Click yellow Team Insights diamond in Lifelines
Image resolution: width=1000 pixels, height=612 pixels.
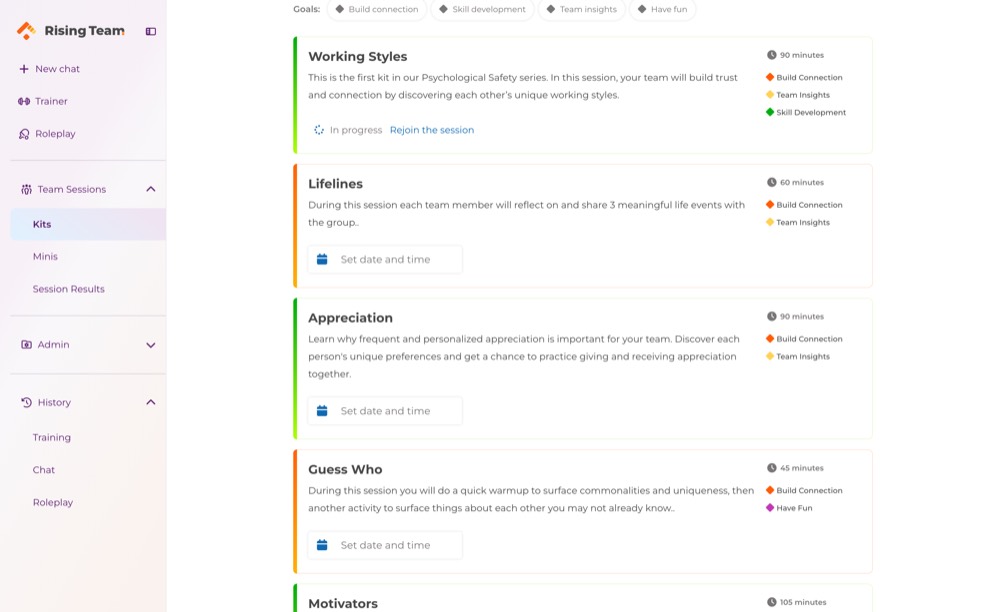[770, 222]
